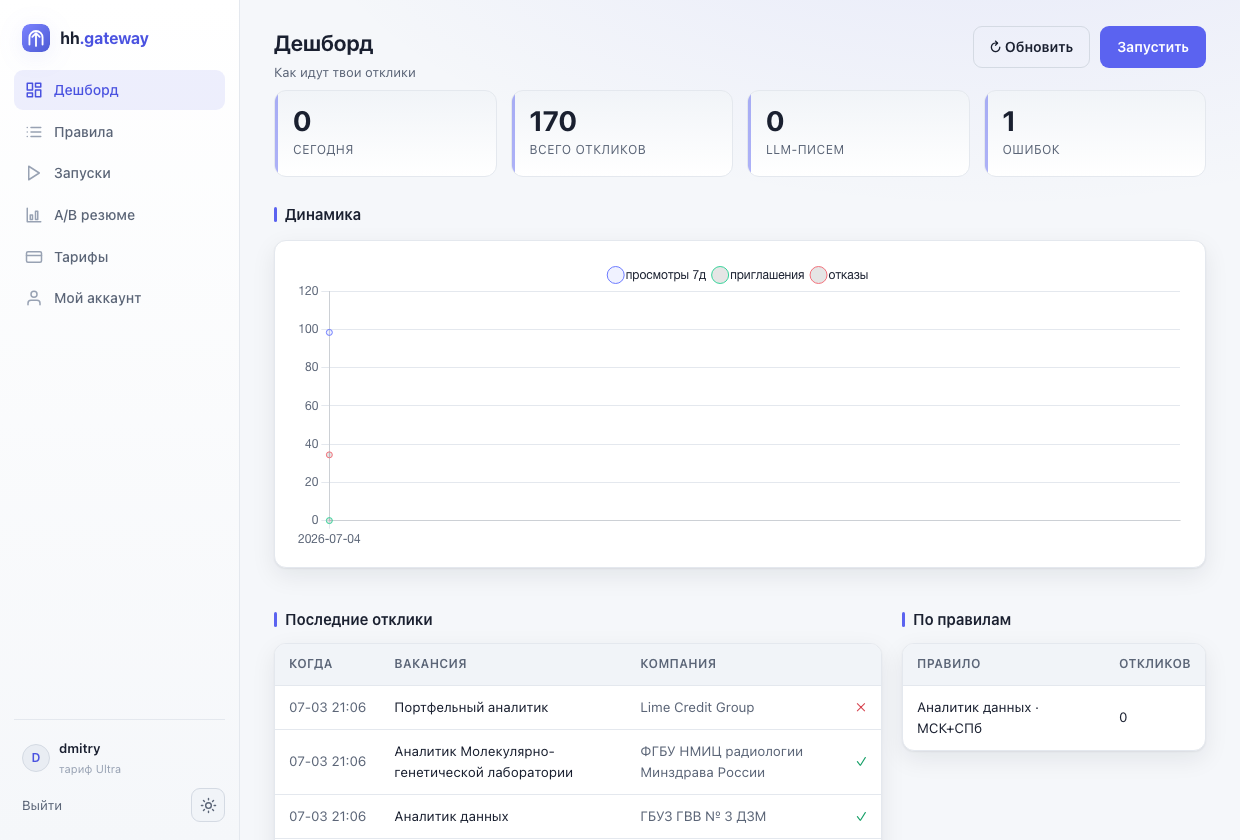Open Мой аккаунт page
The image size is (1240, 840).
tap(119, 298)
